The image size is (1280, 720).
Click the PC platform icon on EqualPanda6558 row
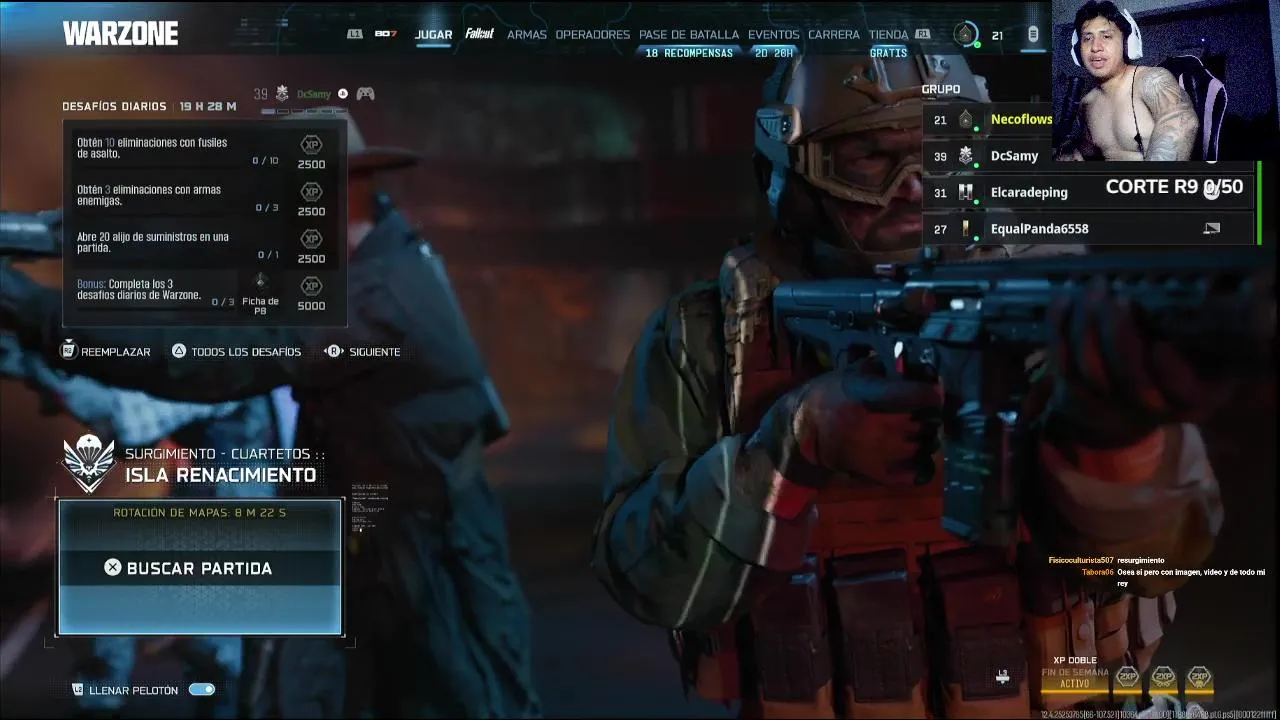click(x=1211, y=228)
